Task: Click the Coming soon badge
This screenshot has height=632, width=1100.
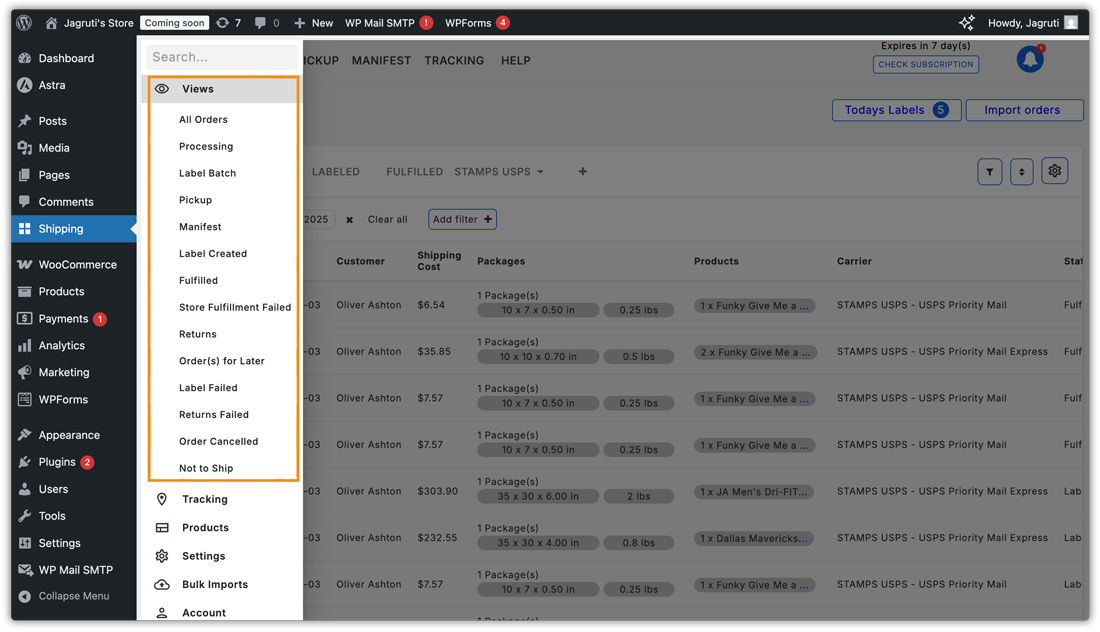Action: (x=175, y=23)
